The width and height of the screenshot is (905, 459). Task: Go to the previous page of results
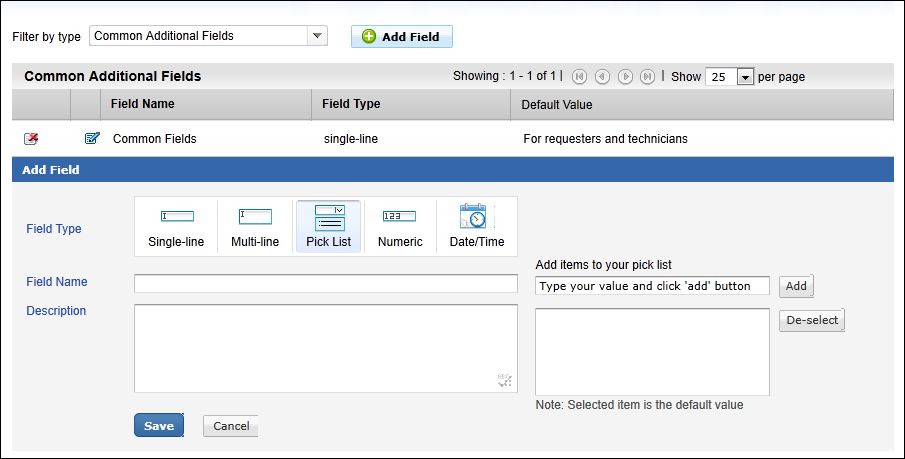click(x=602, y=76)
